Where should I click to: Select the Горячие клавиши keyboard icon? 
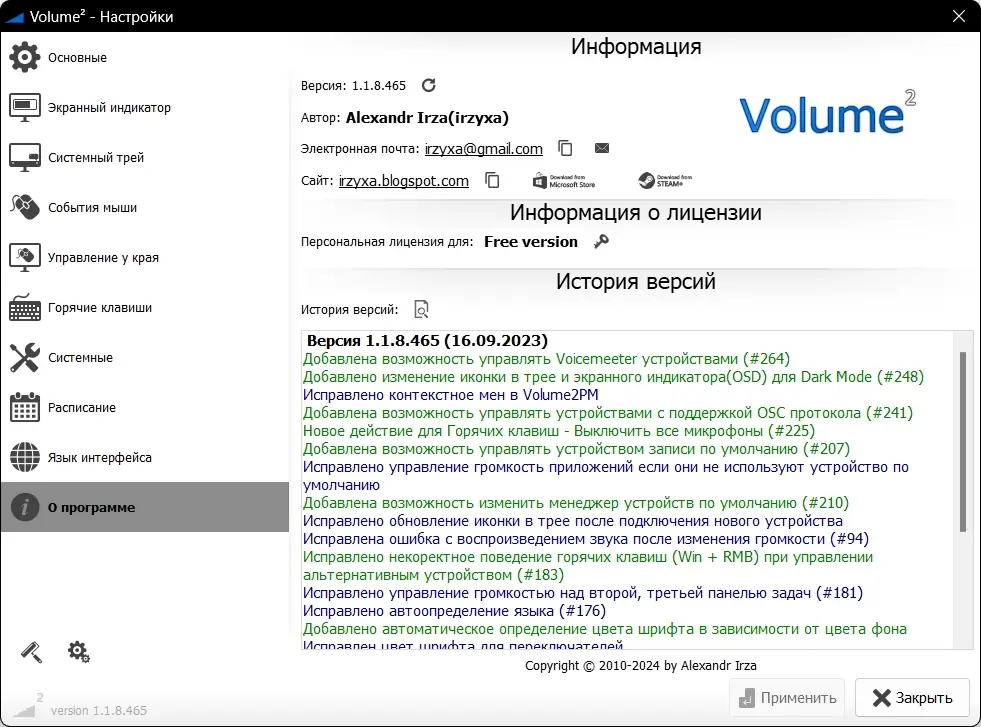pyautogui.click(x=24, y=307)
